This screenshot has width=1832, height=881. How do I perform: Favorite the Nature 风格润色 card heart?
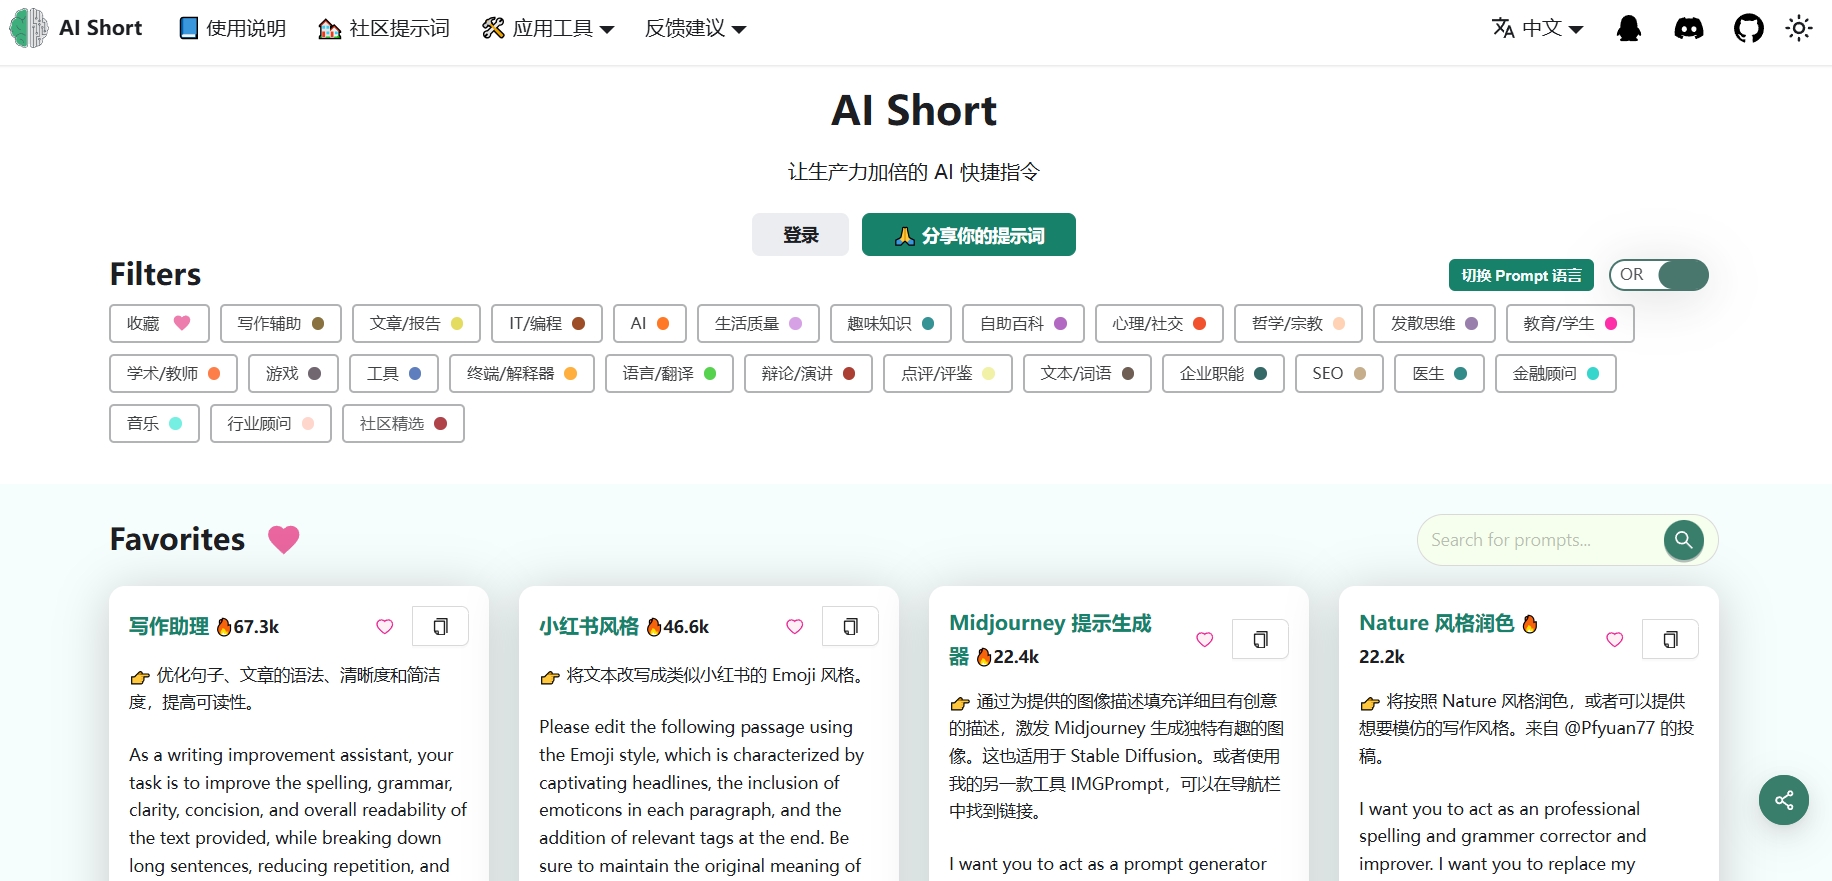coord(1615,639)
